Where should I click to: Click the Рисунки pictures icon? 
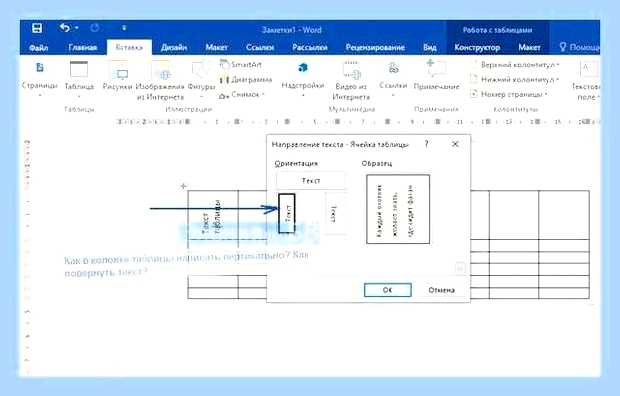coord(122,74)
